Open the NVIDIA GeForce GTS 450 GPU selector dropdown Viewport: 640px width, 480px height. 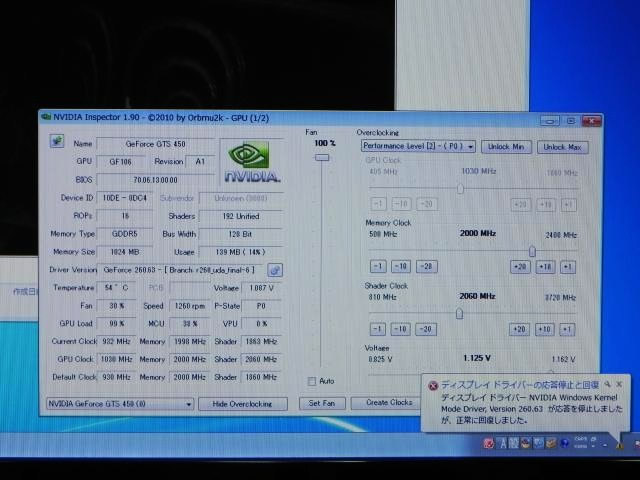tap(120, 404)
